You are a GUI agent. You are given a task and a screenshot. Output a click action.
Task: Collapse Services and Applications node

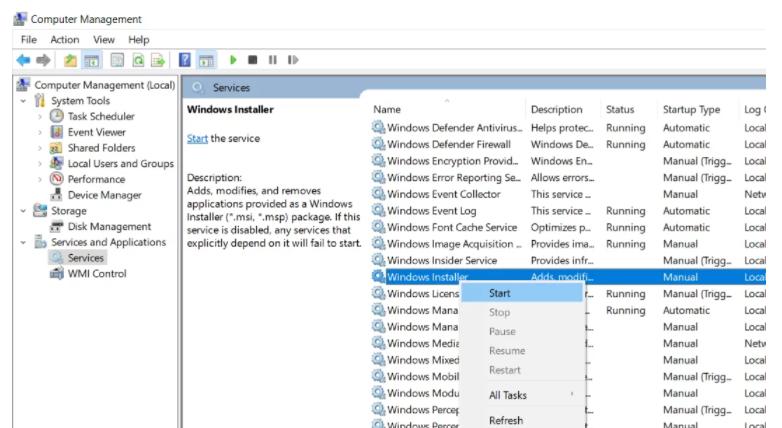tap(23, 242)
